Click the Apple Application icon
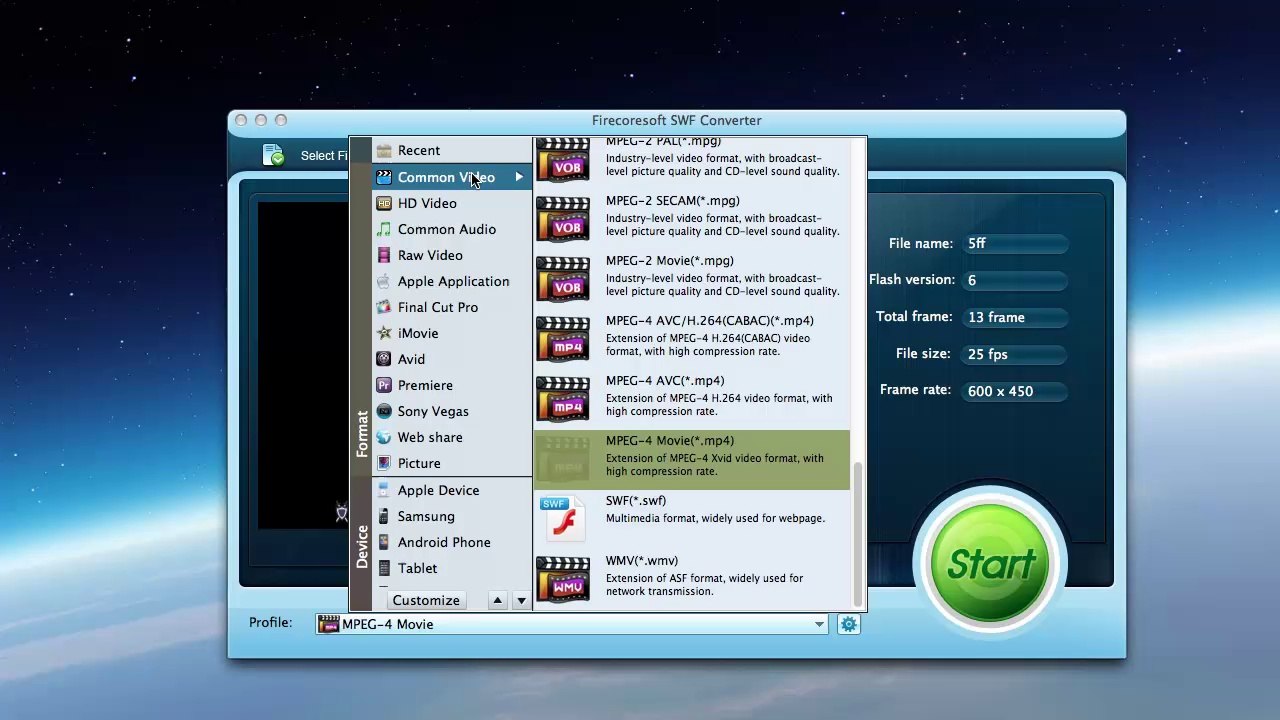 coord(383,281)
